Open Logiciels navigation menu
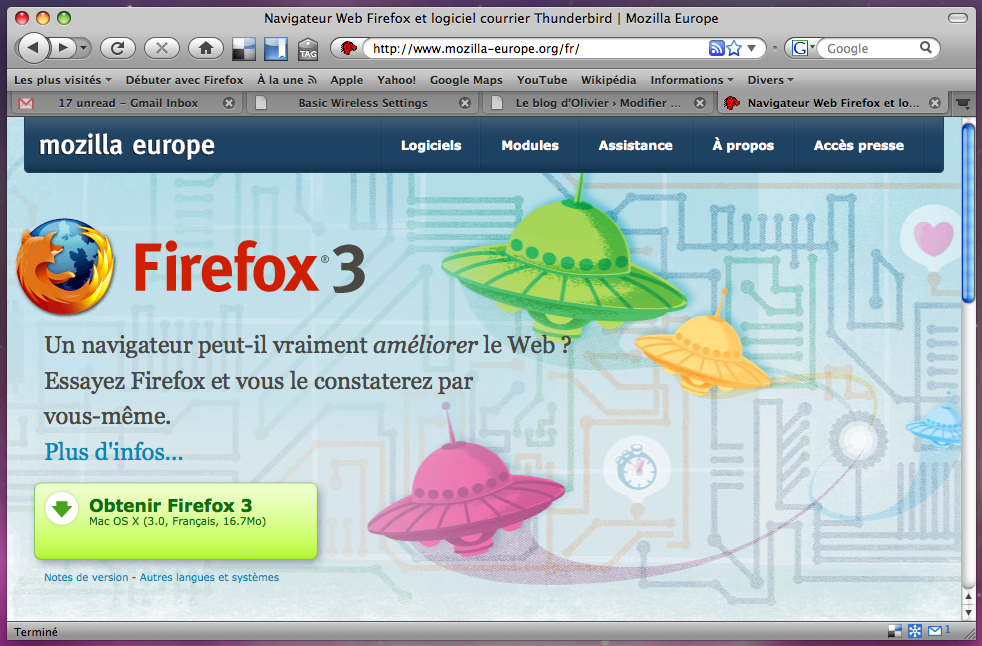The image size is (982, 646). click(x=431, y=145)
